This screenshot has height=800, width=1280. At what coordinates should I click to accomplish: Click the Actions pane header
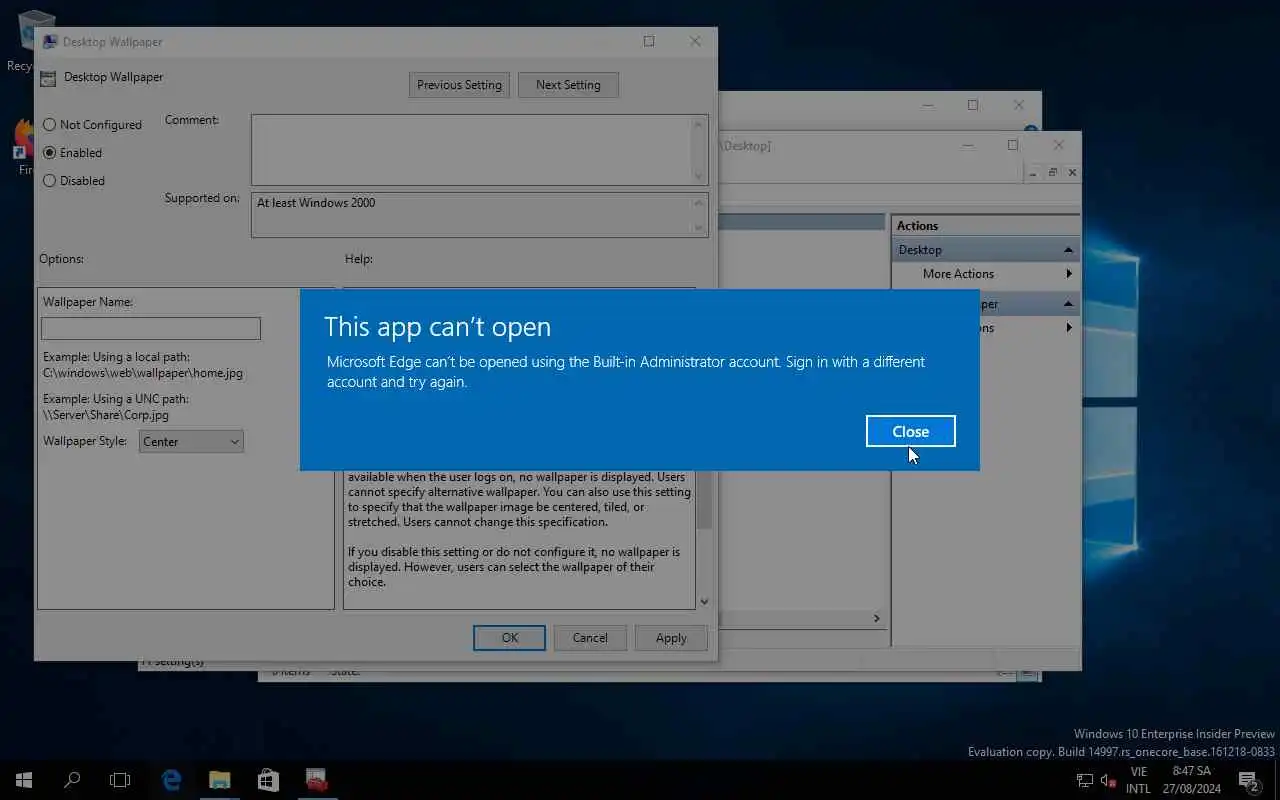[x=985, y=226]
